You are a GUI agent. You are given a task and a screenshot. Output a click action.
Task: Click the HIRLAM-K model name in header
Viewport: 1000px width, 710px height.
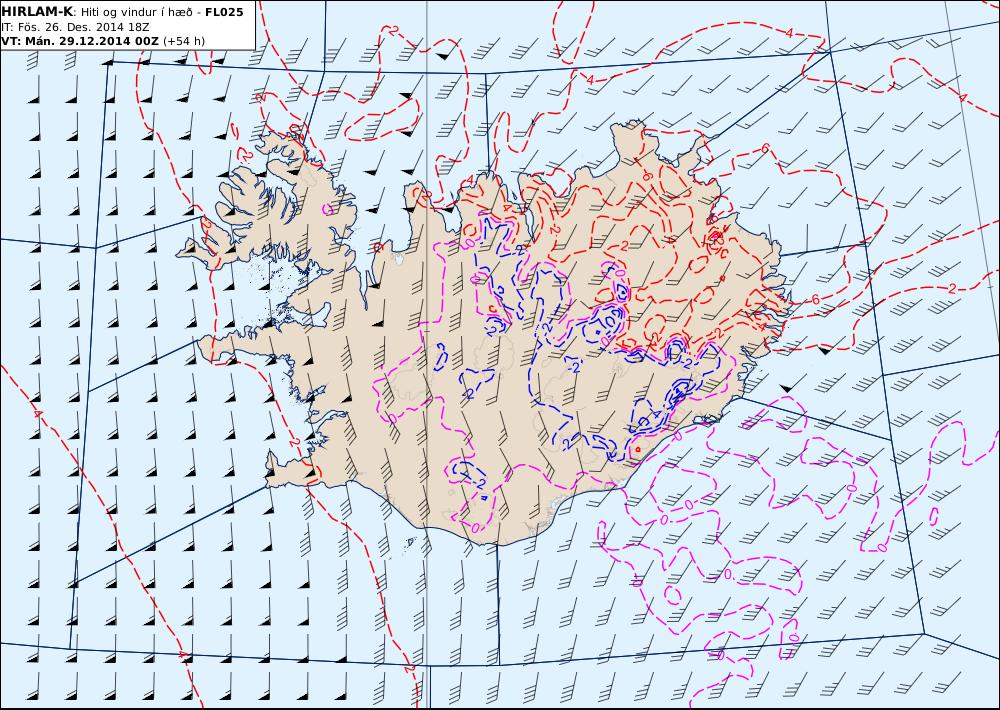pyautogui.click(x=38, y=12)
